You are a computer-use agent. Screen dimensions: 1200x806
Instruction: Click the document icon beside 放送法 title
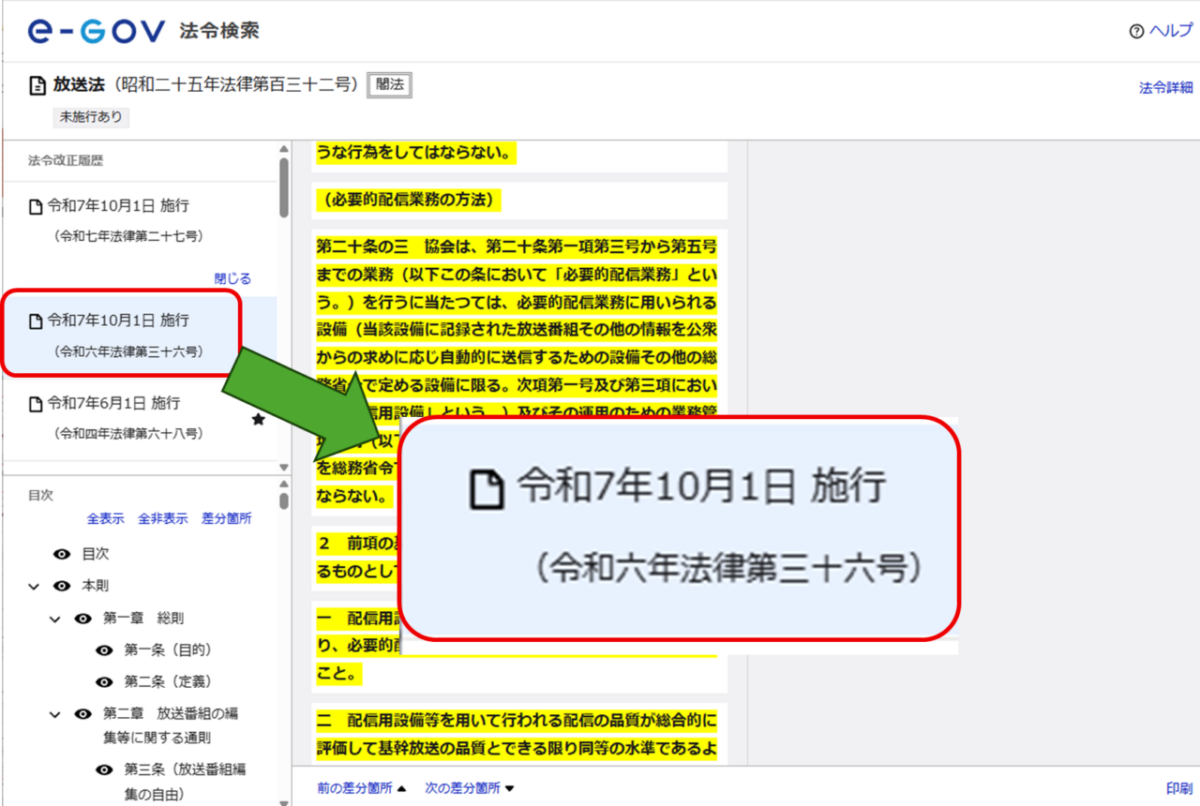pos(37,85)
